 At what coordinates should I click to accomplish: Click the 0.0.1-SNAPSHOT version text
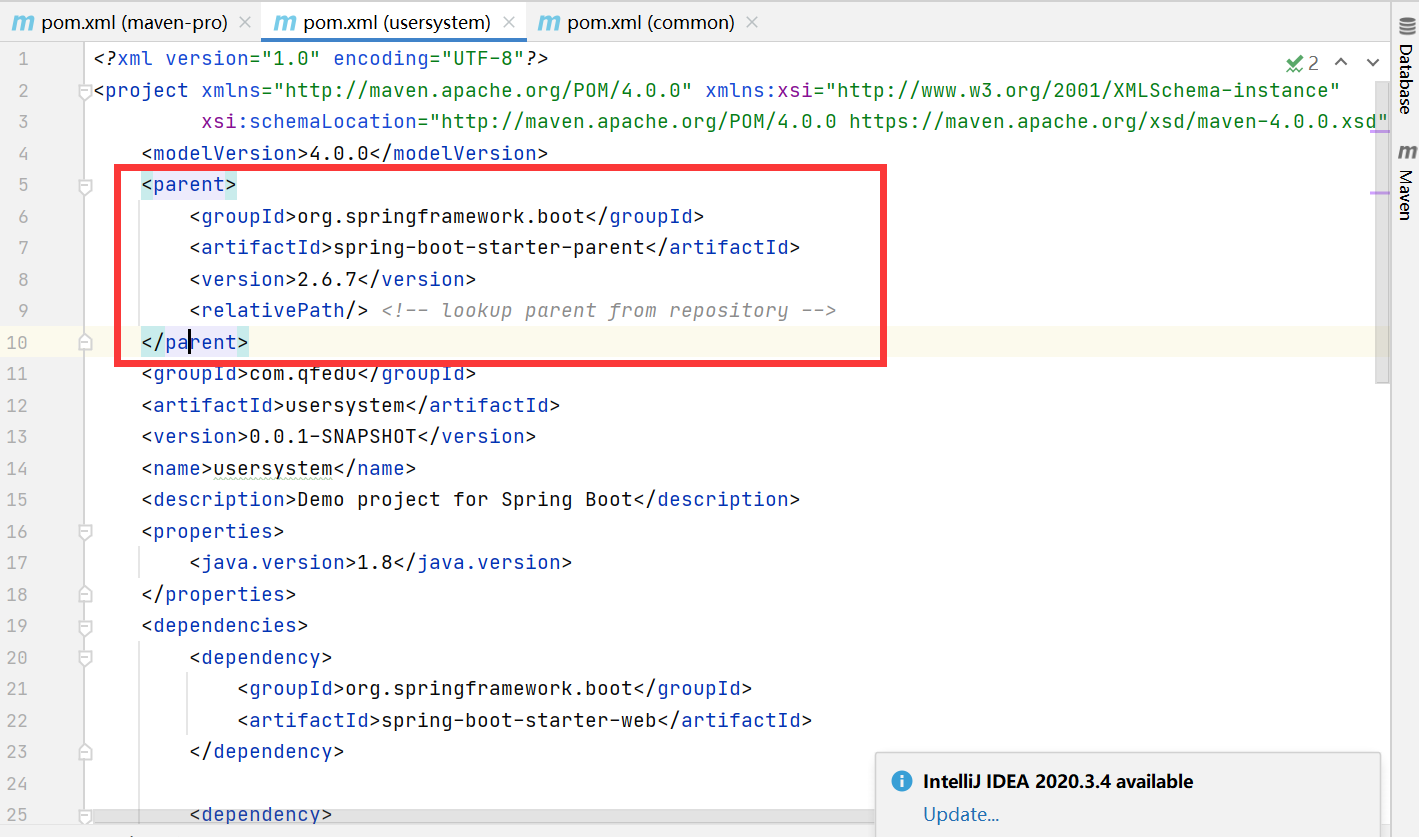(x=332, y=437)
